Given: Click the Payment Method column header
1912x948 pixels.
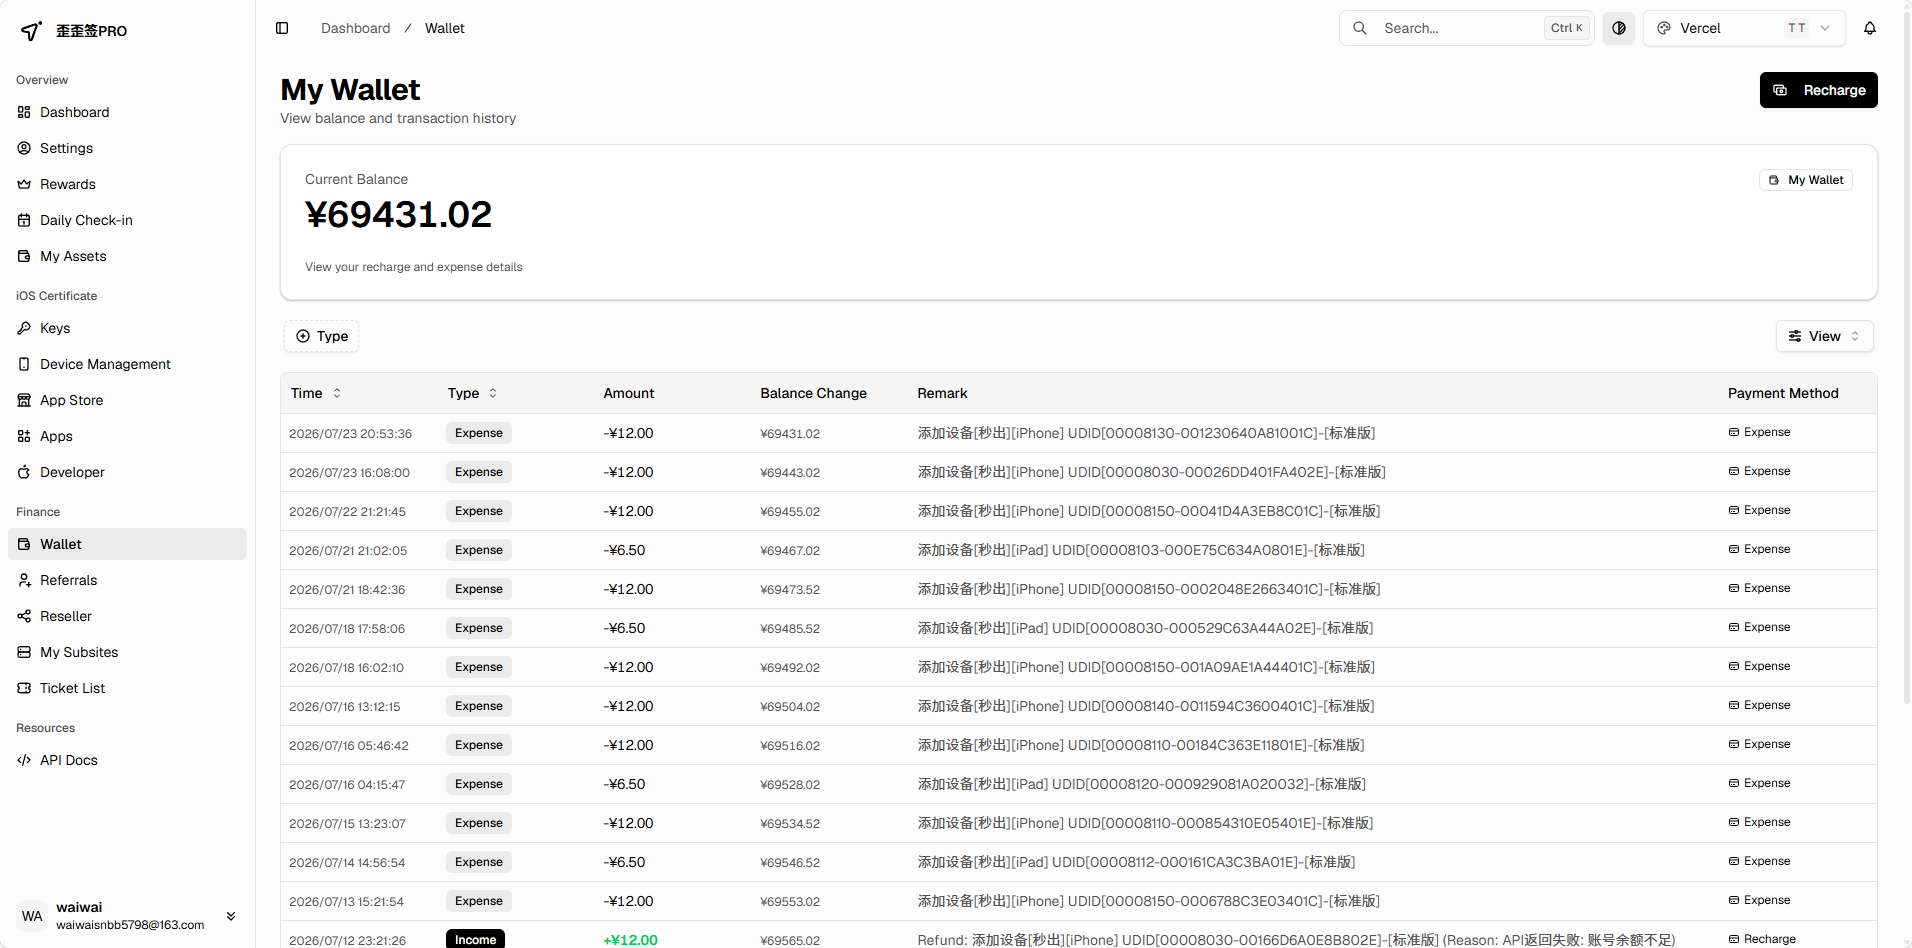Looking at the screenshot, I should (1783, 393).
